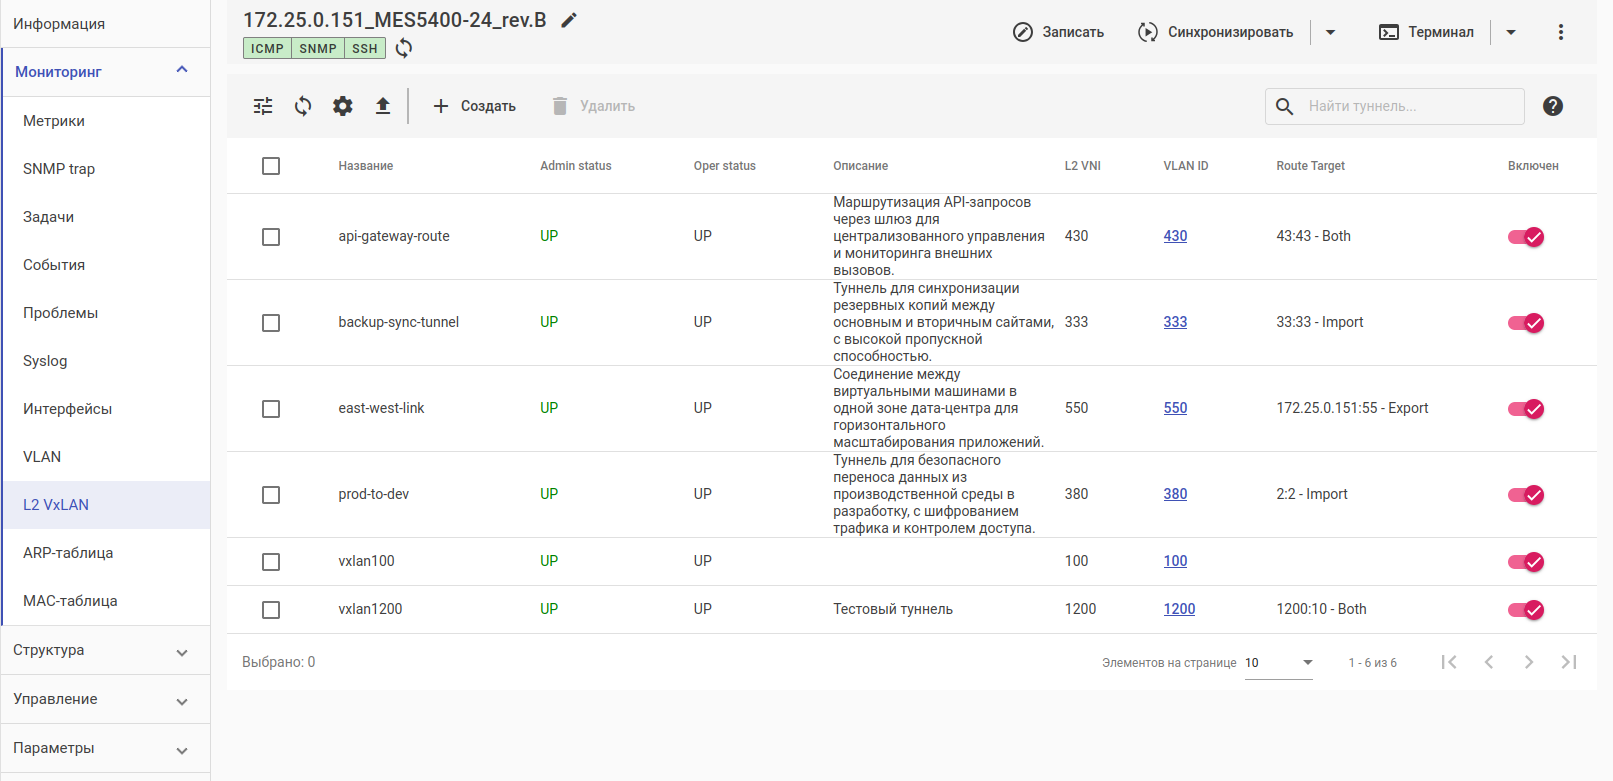
Task: Click the table refresh icon in the toolbar
Action: 303,106
